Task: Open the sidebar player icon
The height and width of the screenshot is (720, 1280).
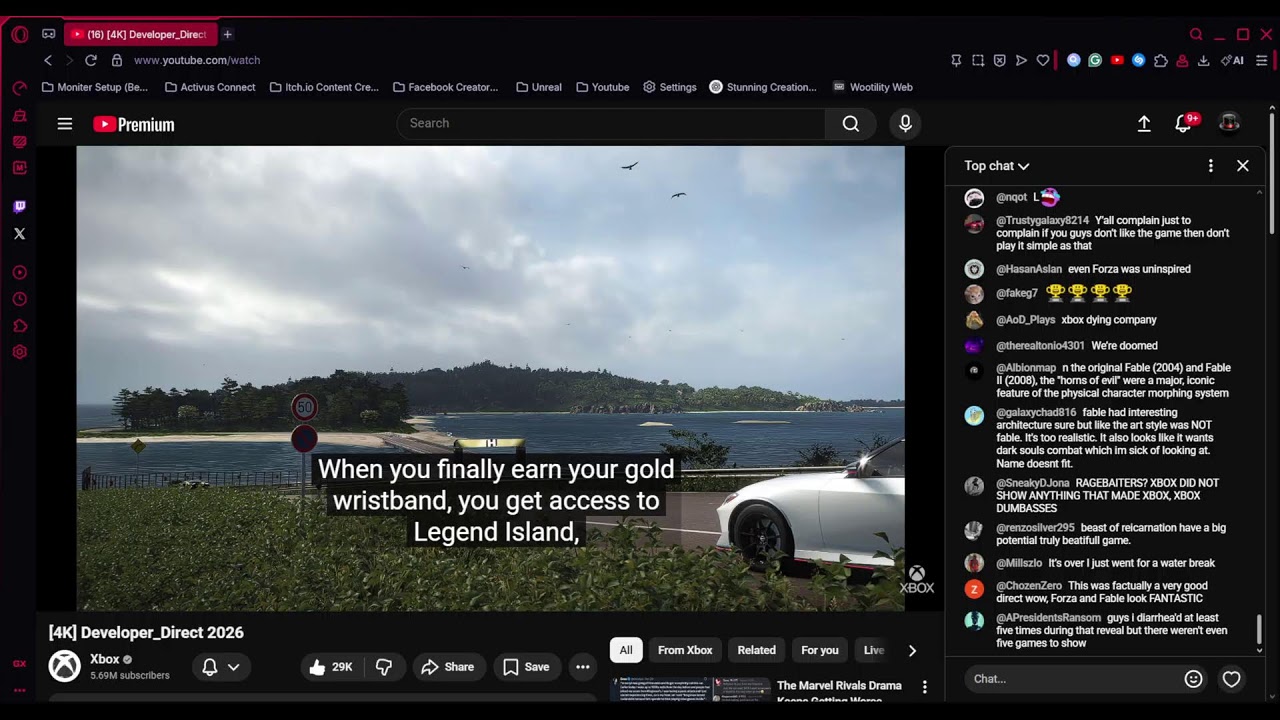Action: (19, 272)
